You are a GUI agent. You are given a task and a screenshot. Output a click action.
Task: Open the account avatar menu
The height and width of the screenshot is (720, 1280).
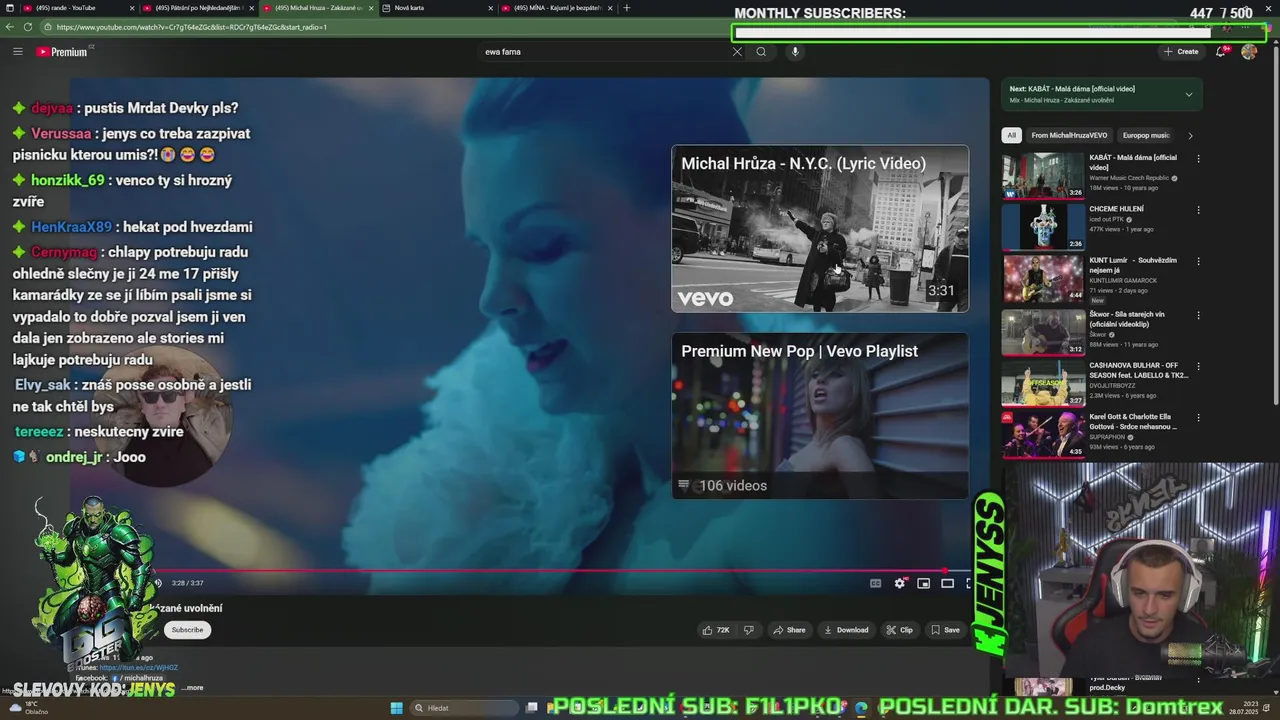pyautogui.click(x=1249, y=51)
